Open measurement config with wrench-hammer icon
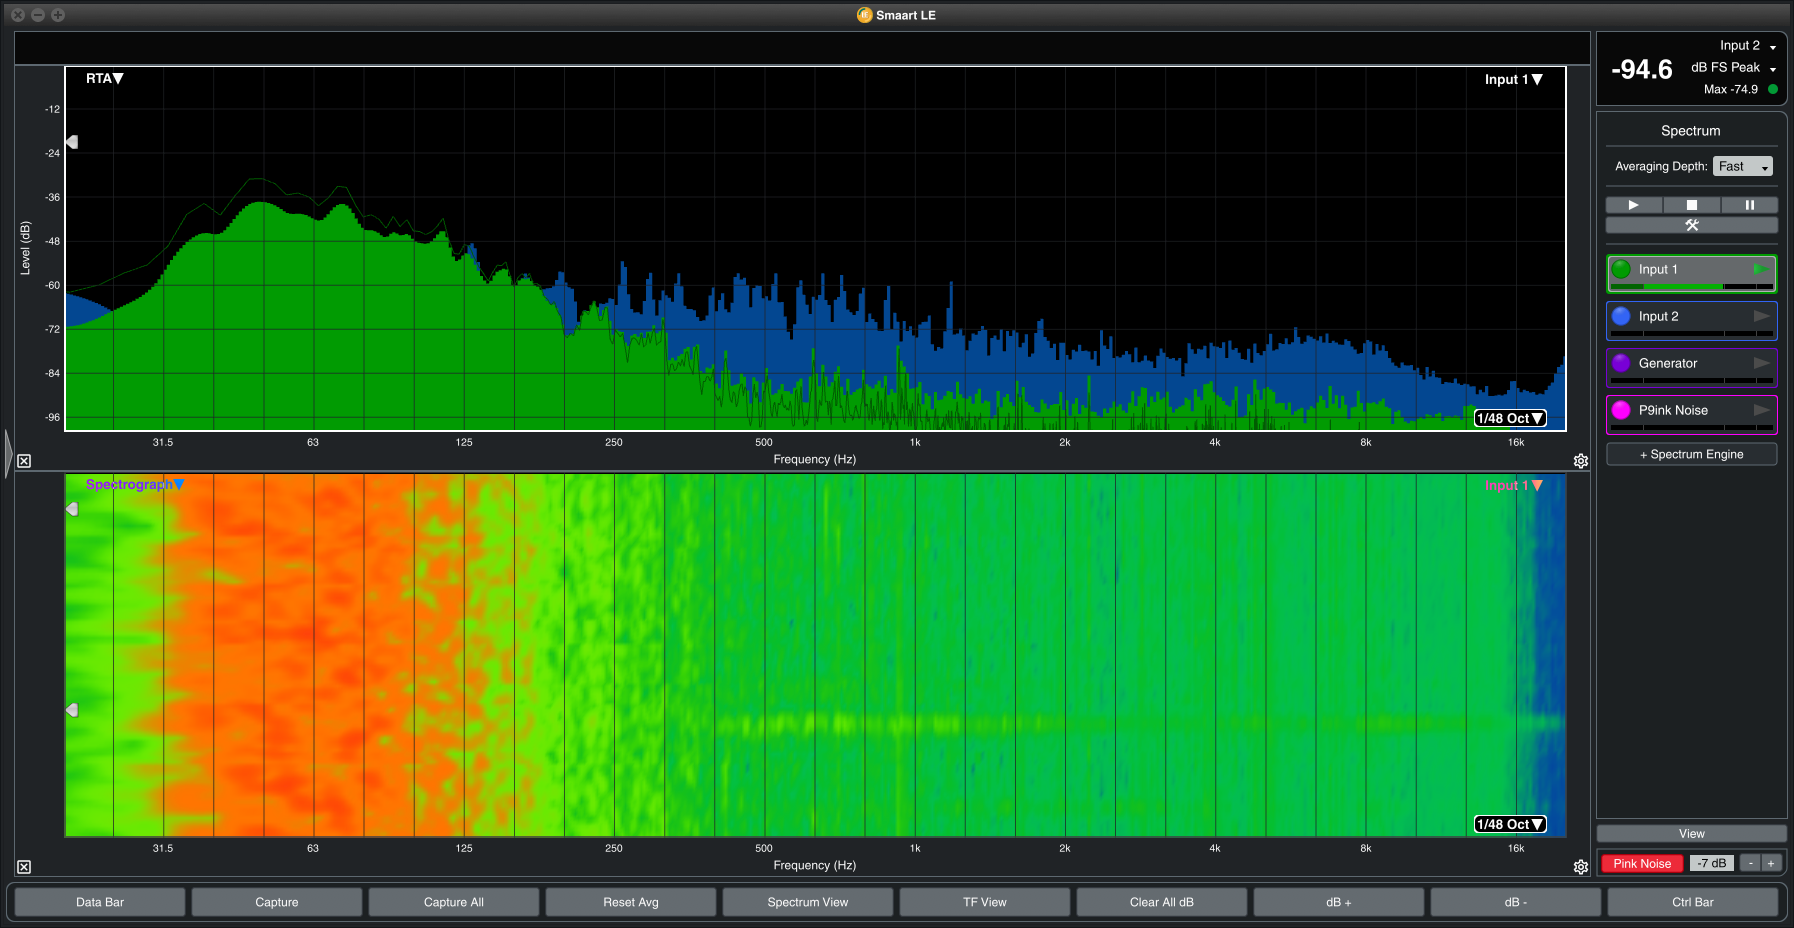 (1692, 225)
